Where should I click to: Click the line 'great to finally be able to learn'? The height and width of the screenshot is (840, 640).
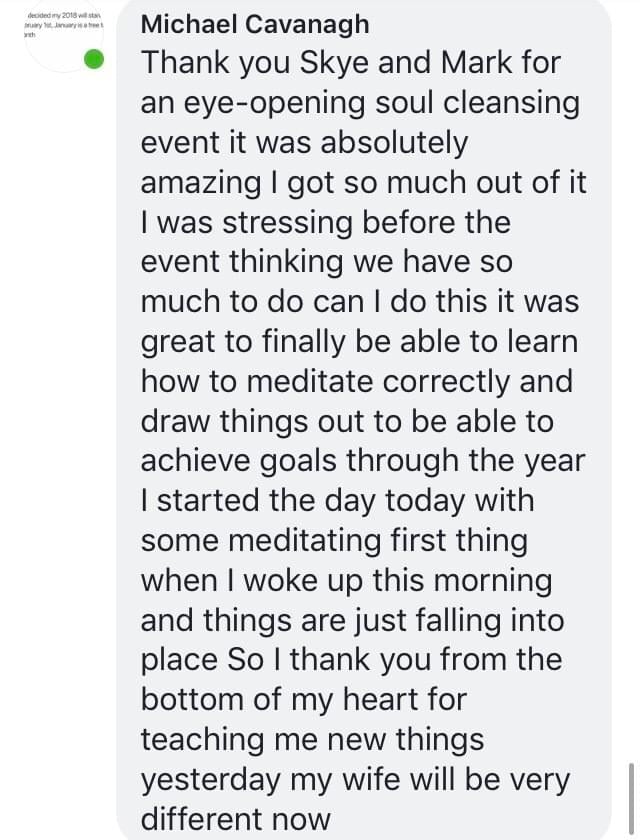coord(359,342)
